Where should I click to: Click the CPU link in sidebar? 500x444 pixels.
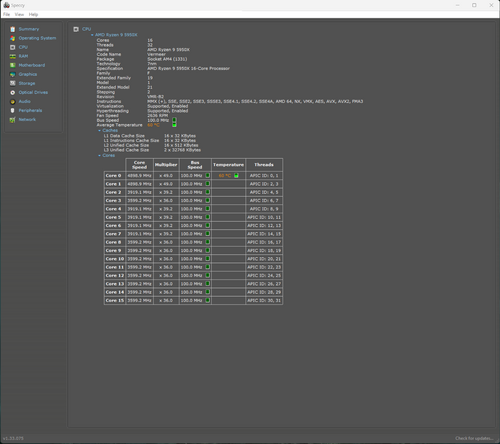click(23, 47)
